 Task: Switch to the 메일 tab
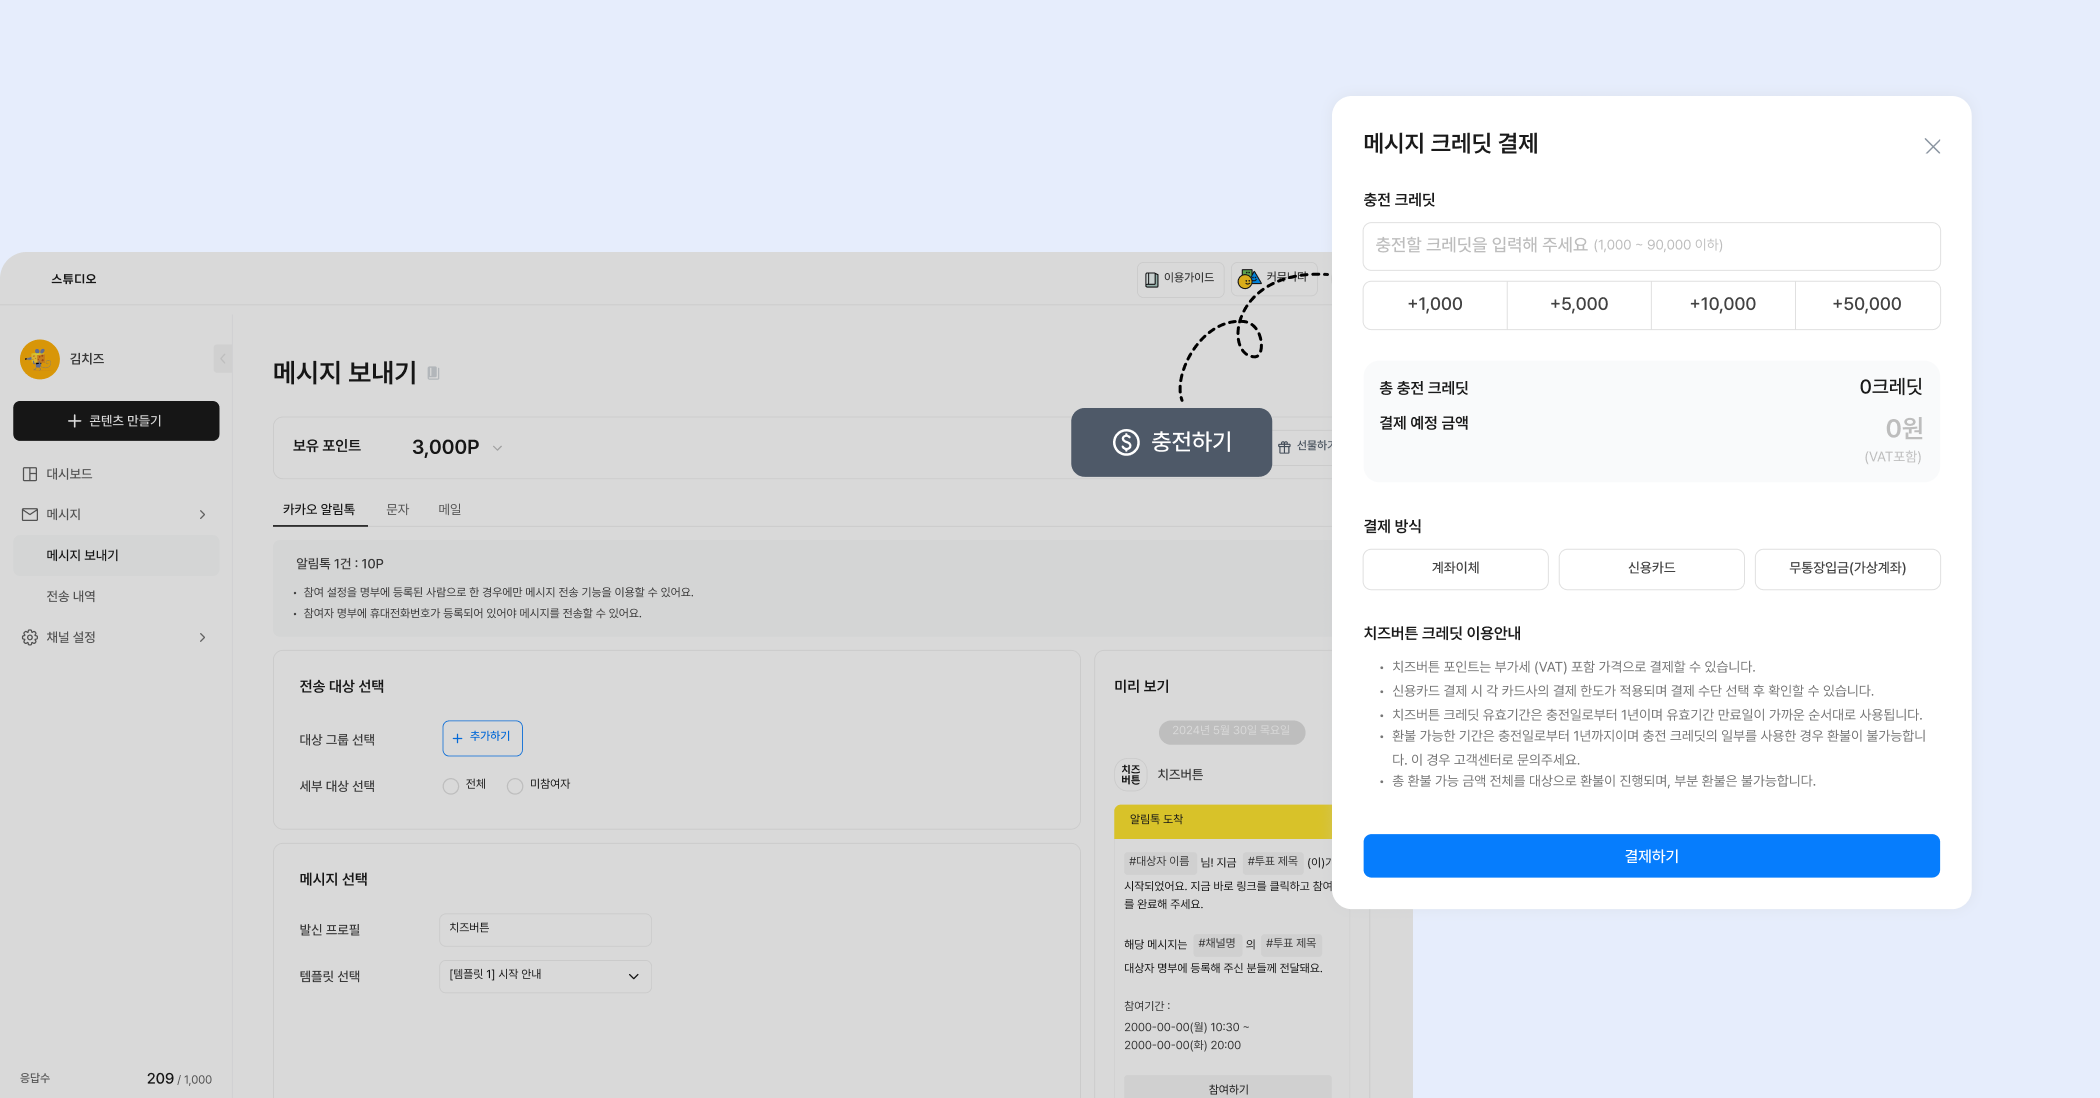pyautogui.click(x=450, y=509)
